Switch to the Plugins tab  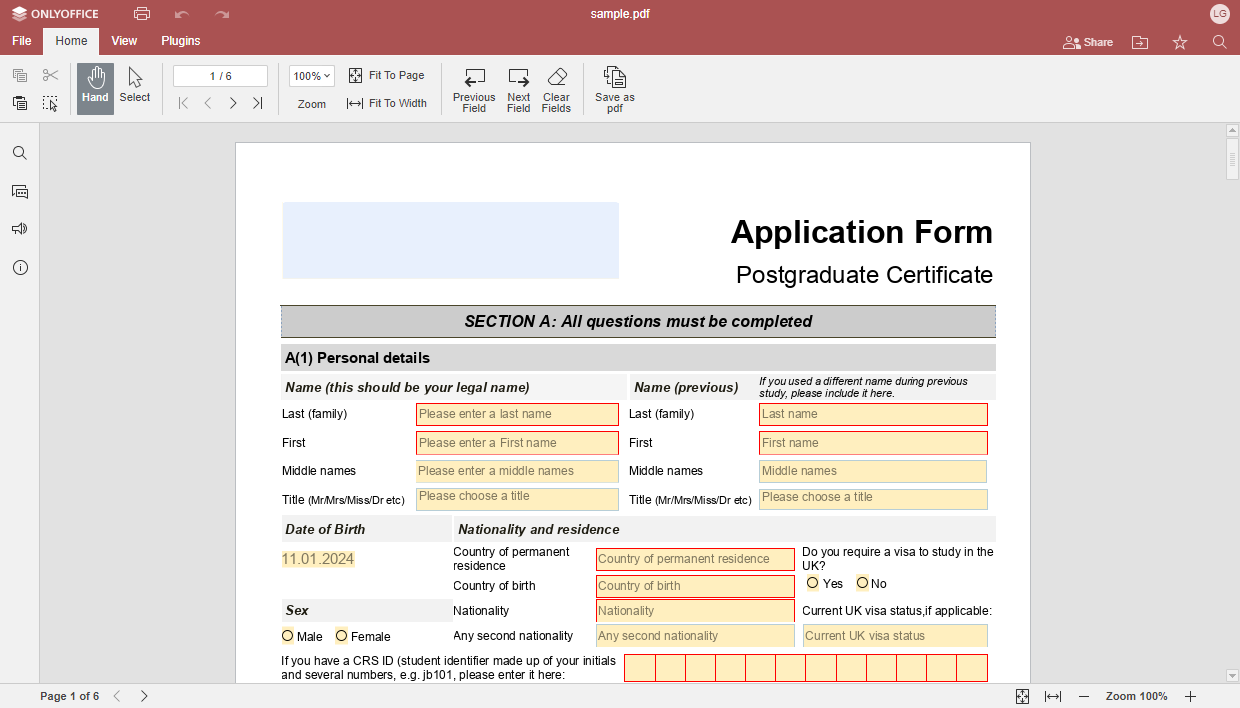click(181, 41)
